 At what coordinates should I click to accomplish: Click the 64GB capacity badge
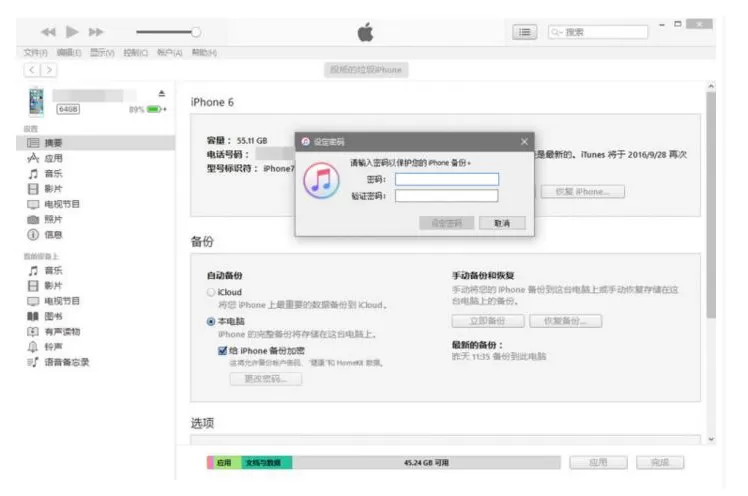(x=68, y=109)
